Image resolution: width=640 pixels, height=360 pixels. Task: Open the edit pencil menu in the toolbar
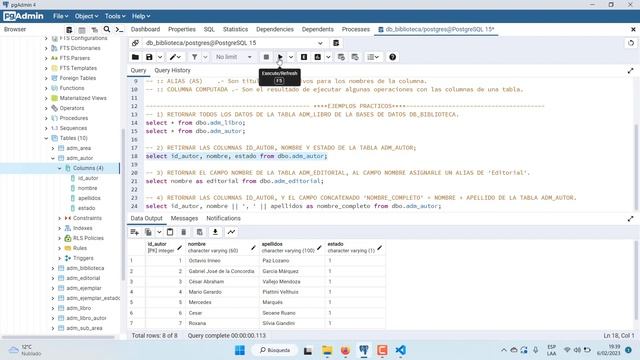tap(176, 57)
